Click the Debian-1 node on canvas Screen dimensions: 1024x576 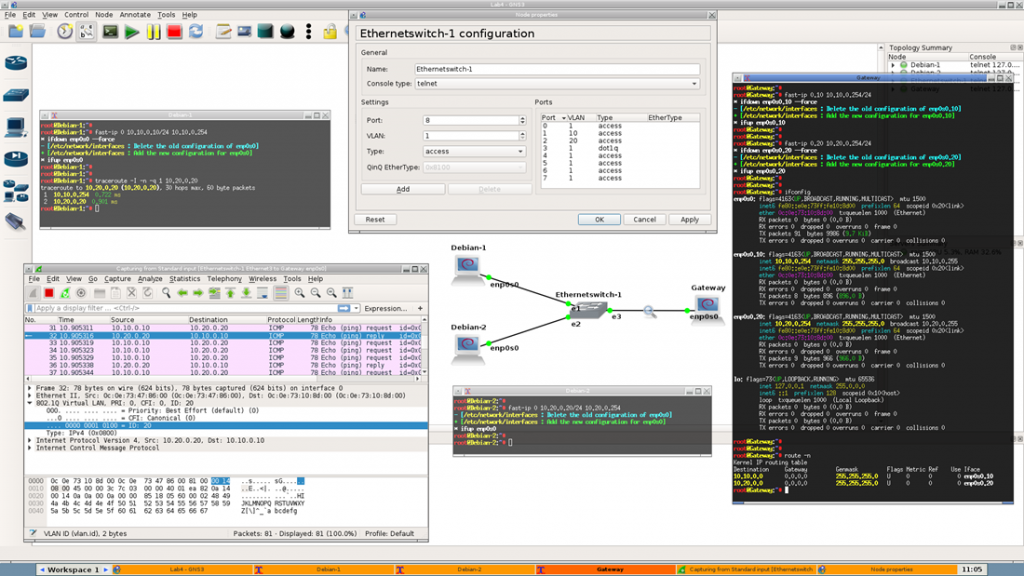click(x=468, y=265)
